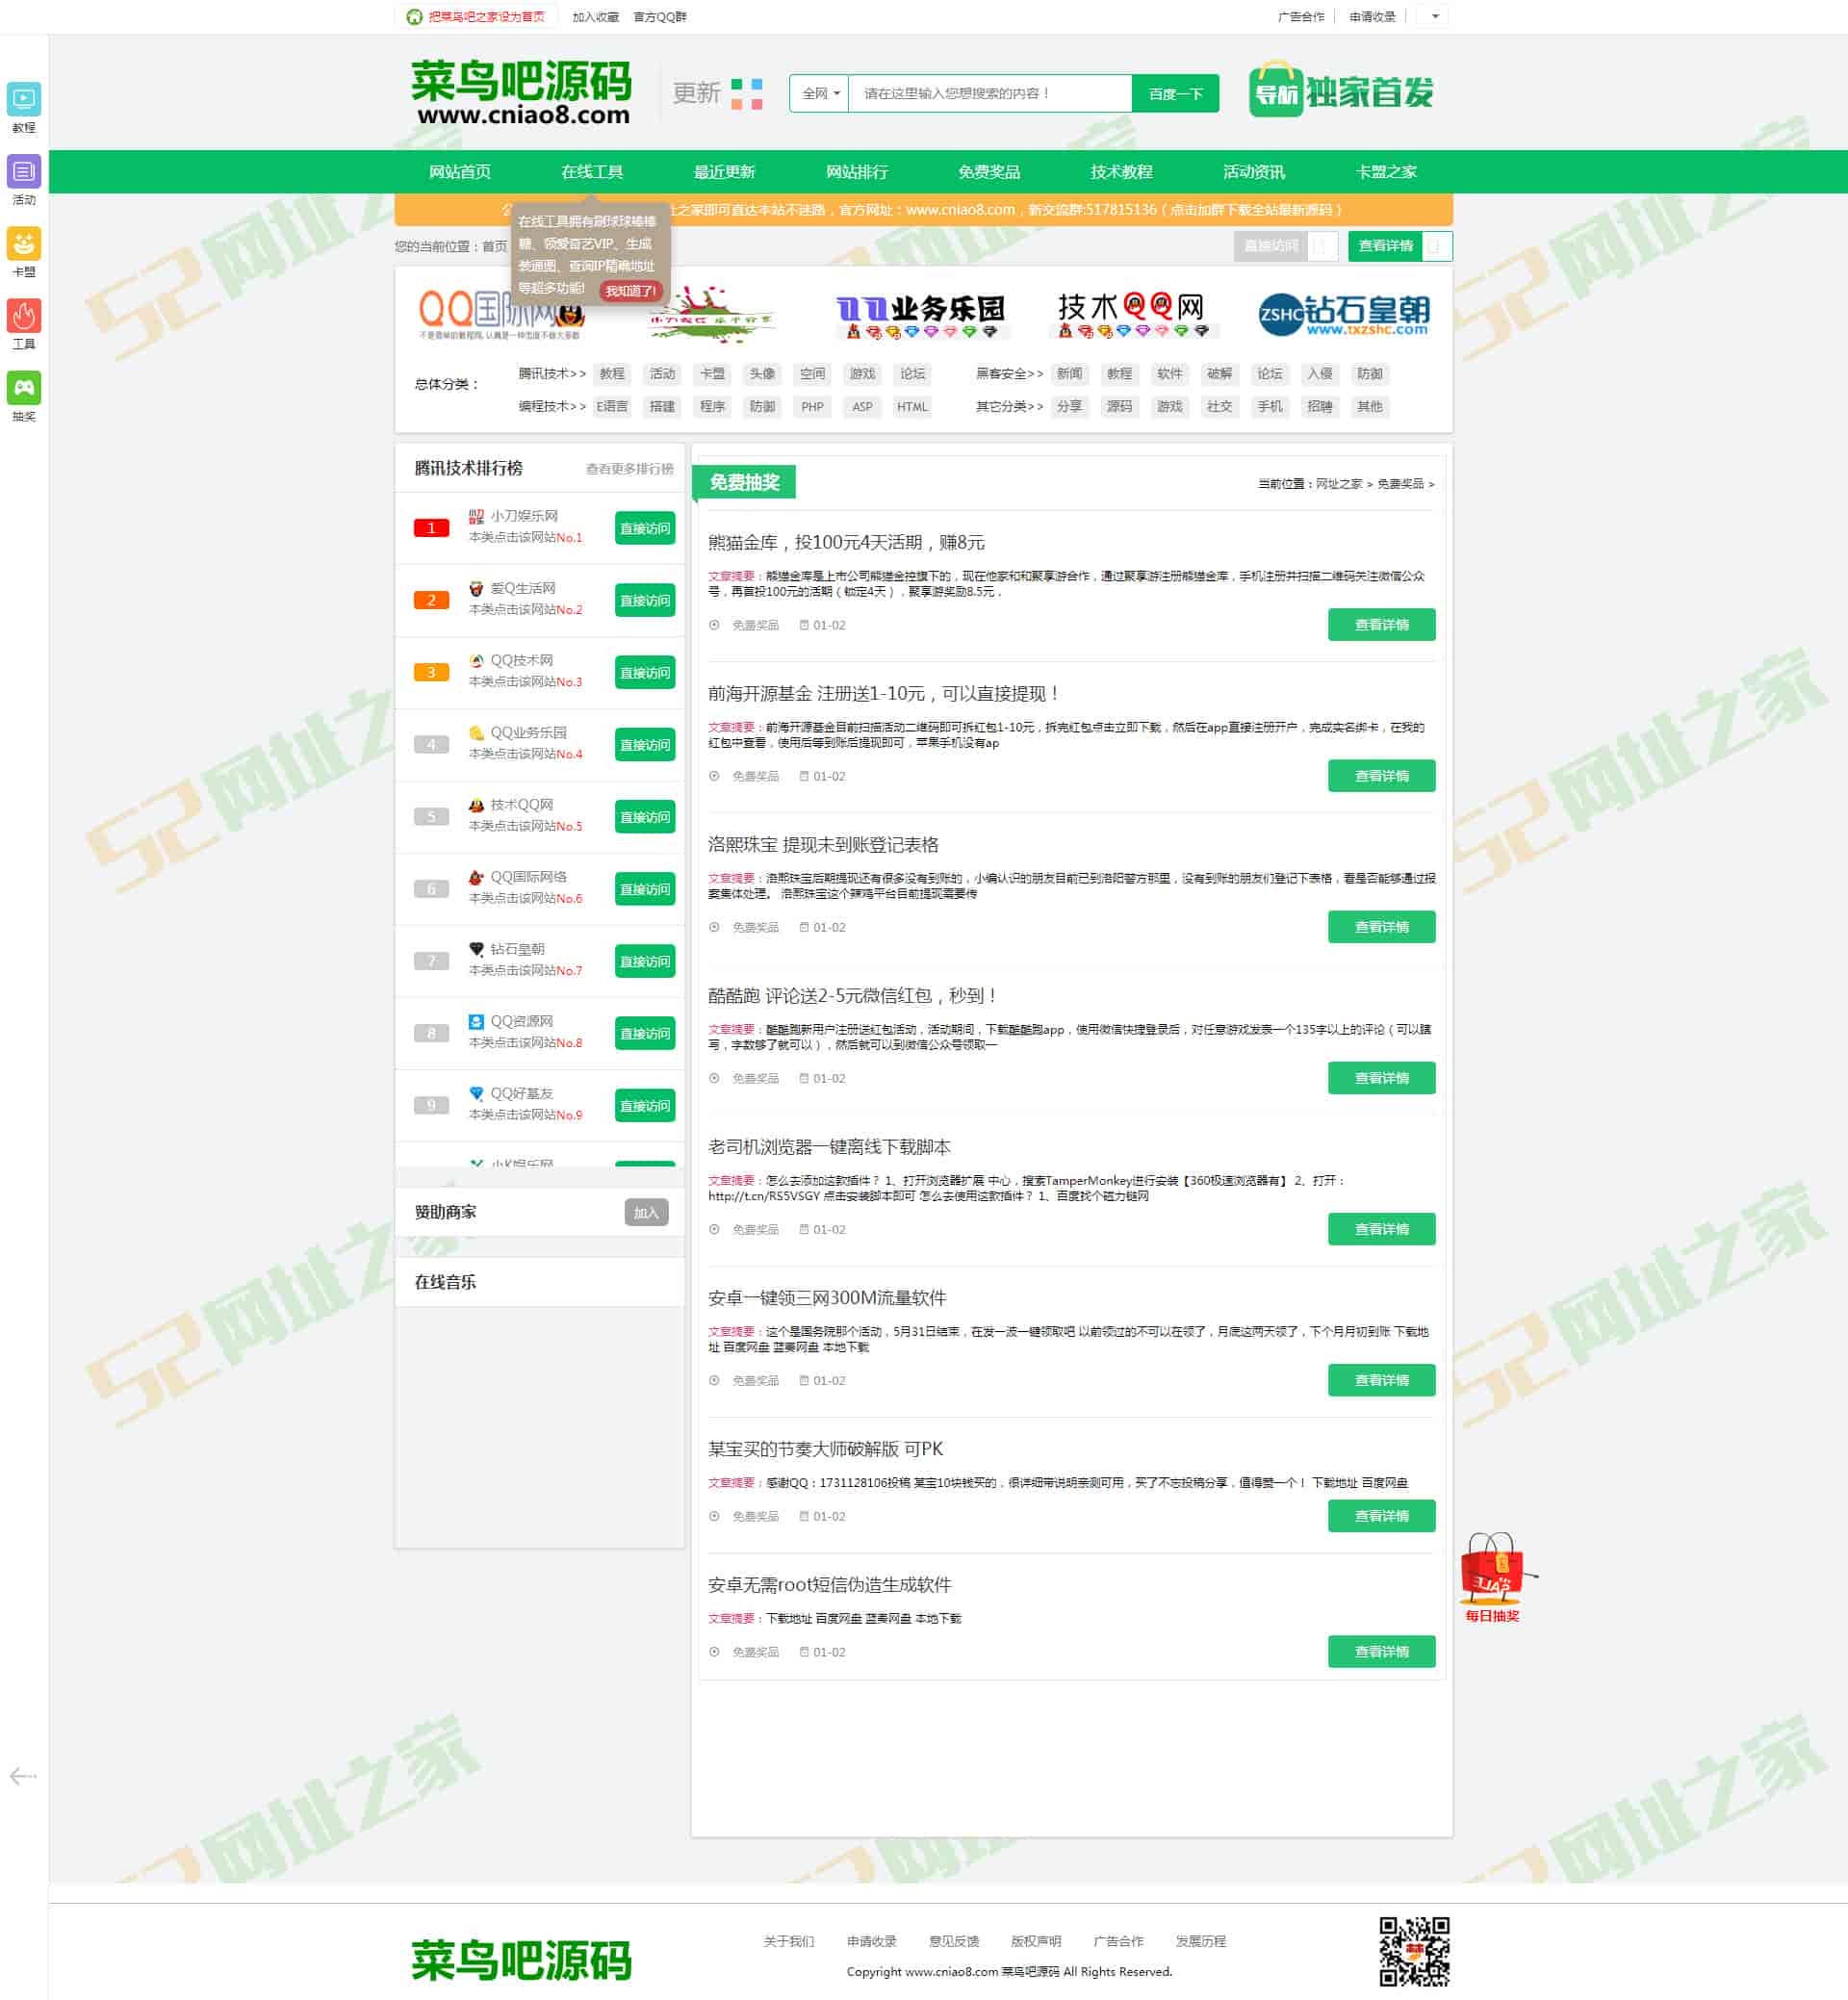The height and width of the screenshot is (2000, 1848).
Task: Open the 抽奖 gamepad icon in sidebar
Action: [x=24, y=388]
